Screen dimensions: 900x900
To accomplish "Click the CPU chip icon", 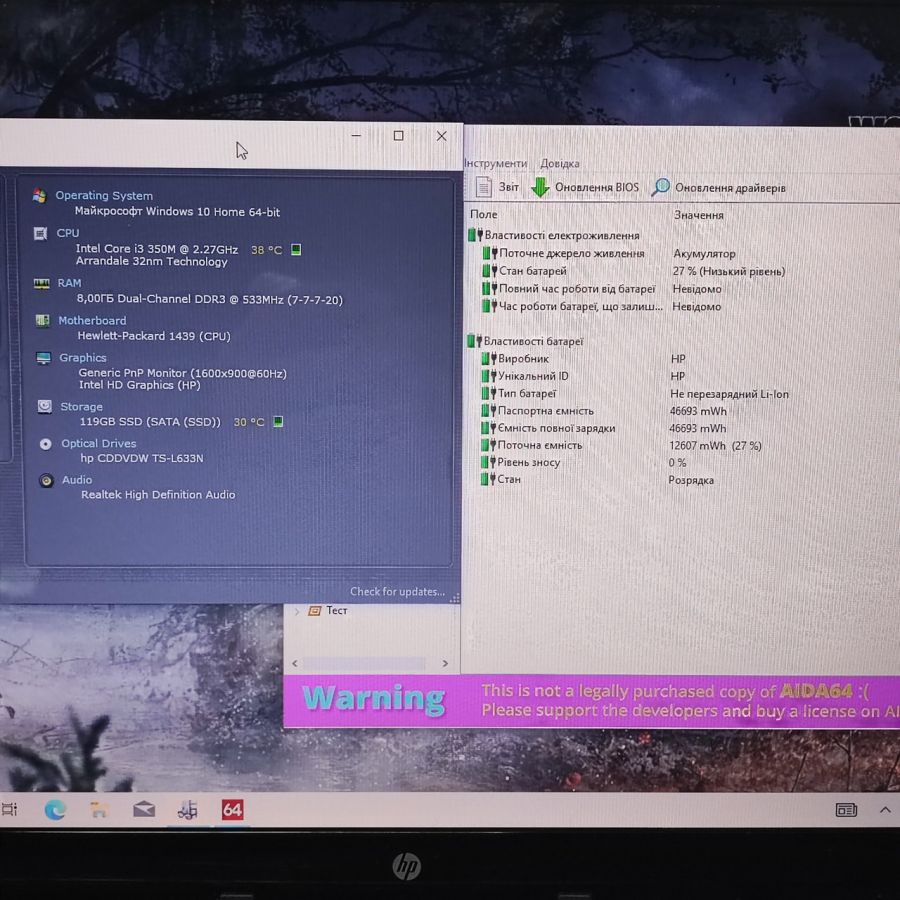I will 40,234.
